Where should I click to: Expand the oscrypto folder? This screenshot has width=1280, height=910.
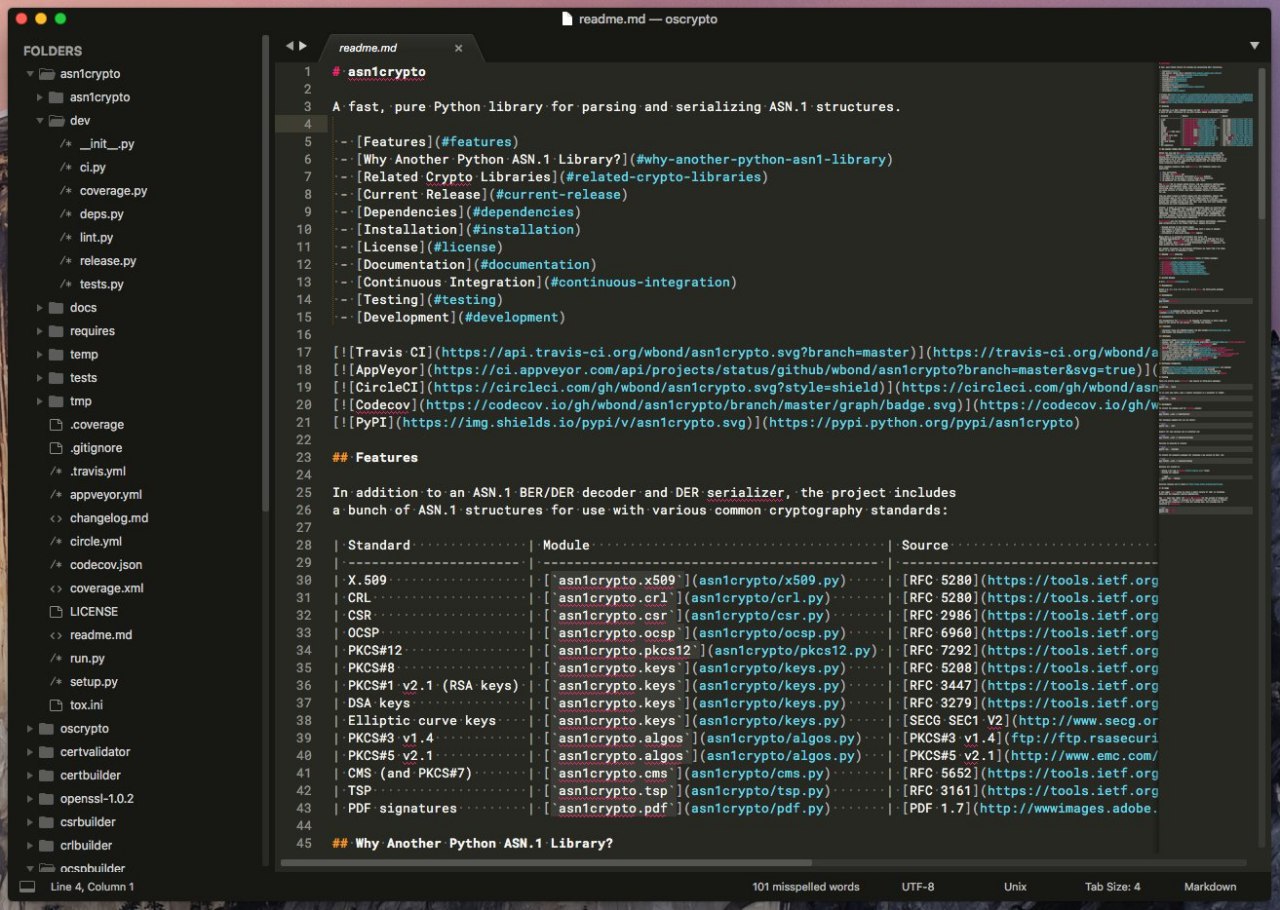tap(31, 729)
